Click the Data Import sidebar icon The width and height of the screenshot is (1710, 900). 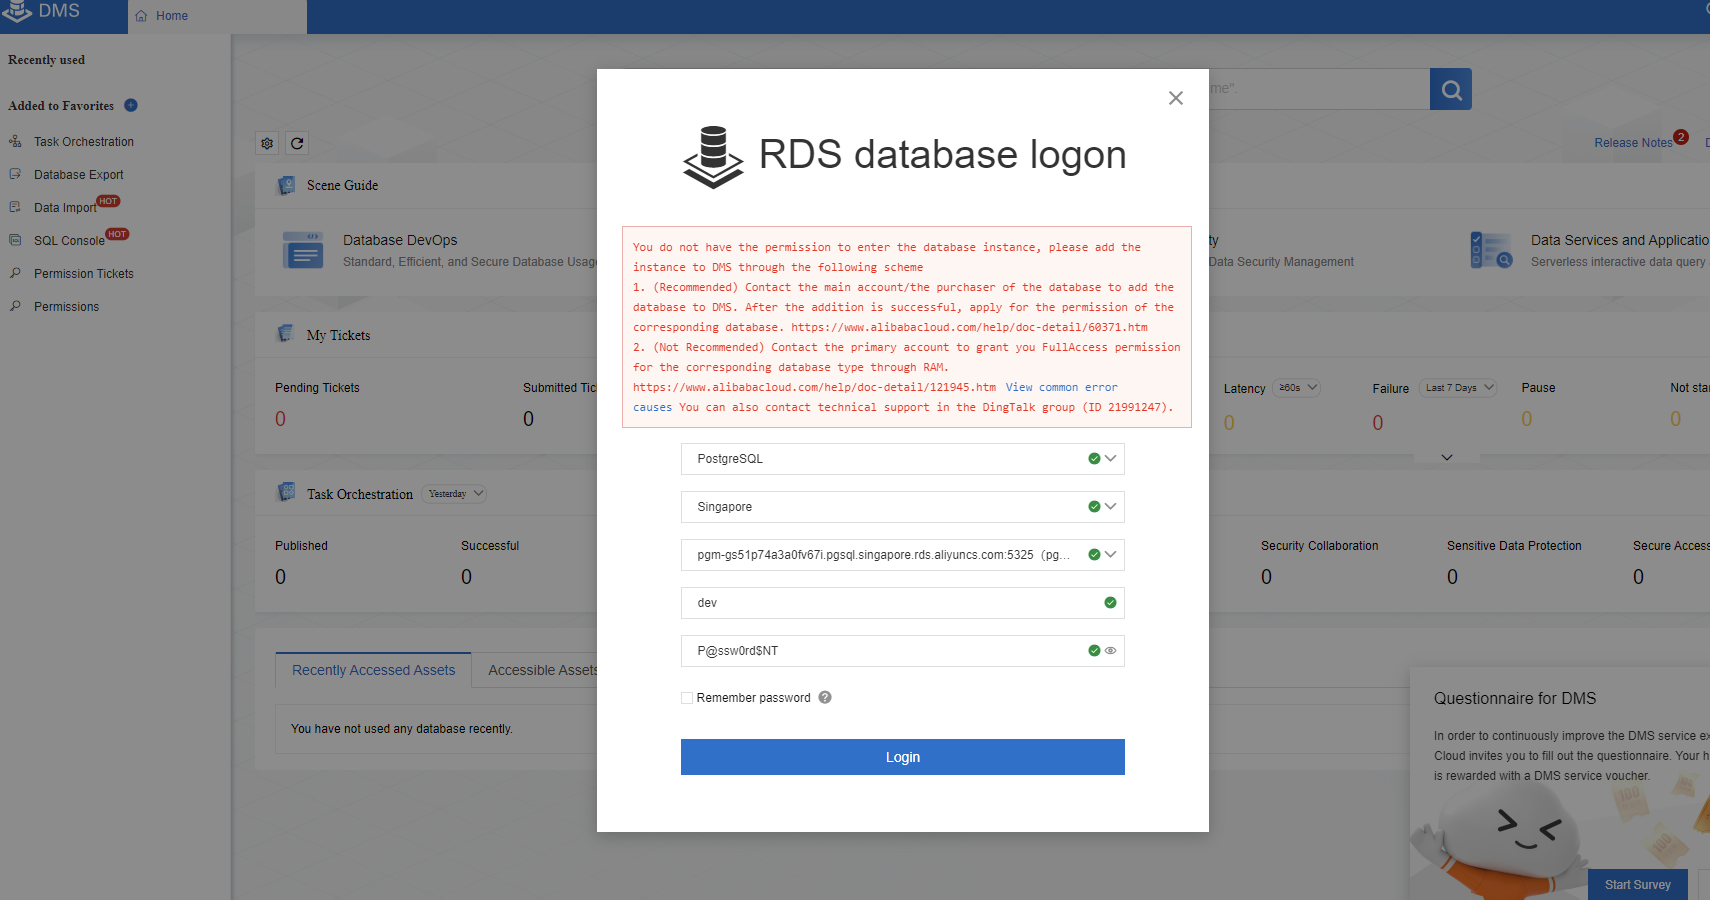click(15, 207)
